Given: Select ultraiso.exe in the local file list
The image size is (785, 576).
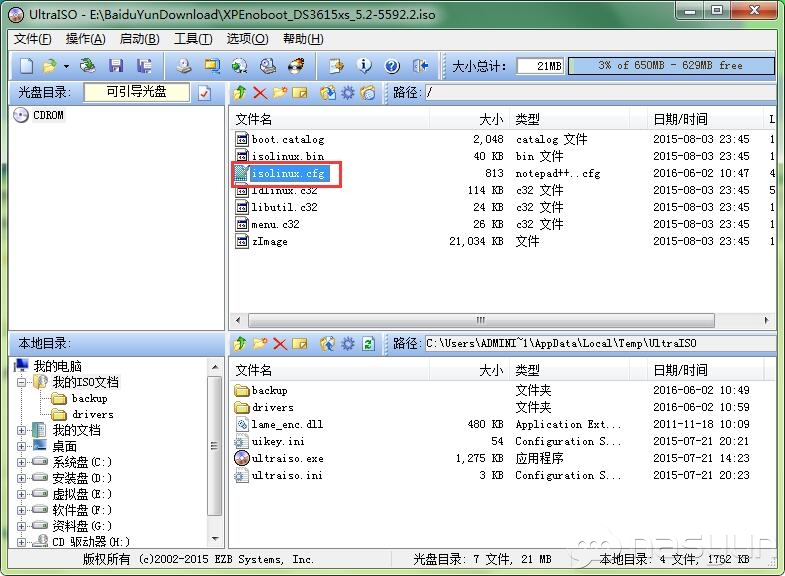Looking at the screenshot, I should (x=287, y=458).
